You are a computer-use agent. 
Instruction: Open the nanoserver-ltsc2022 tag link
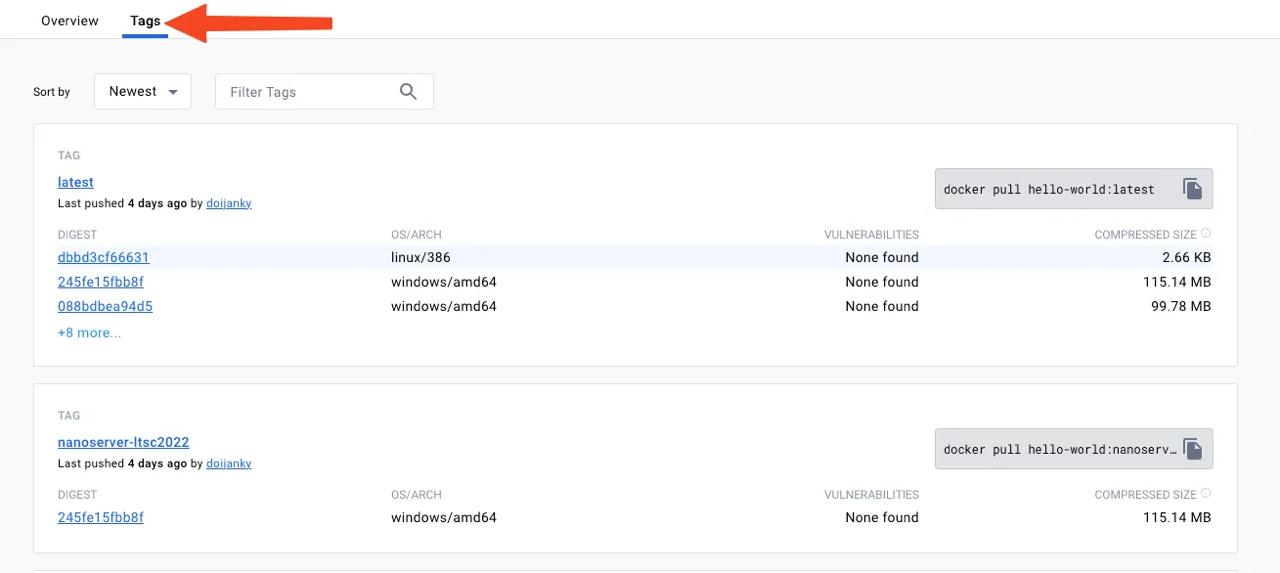[x=123, y=442]
